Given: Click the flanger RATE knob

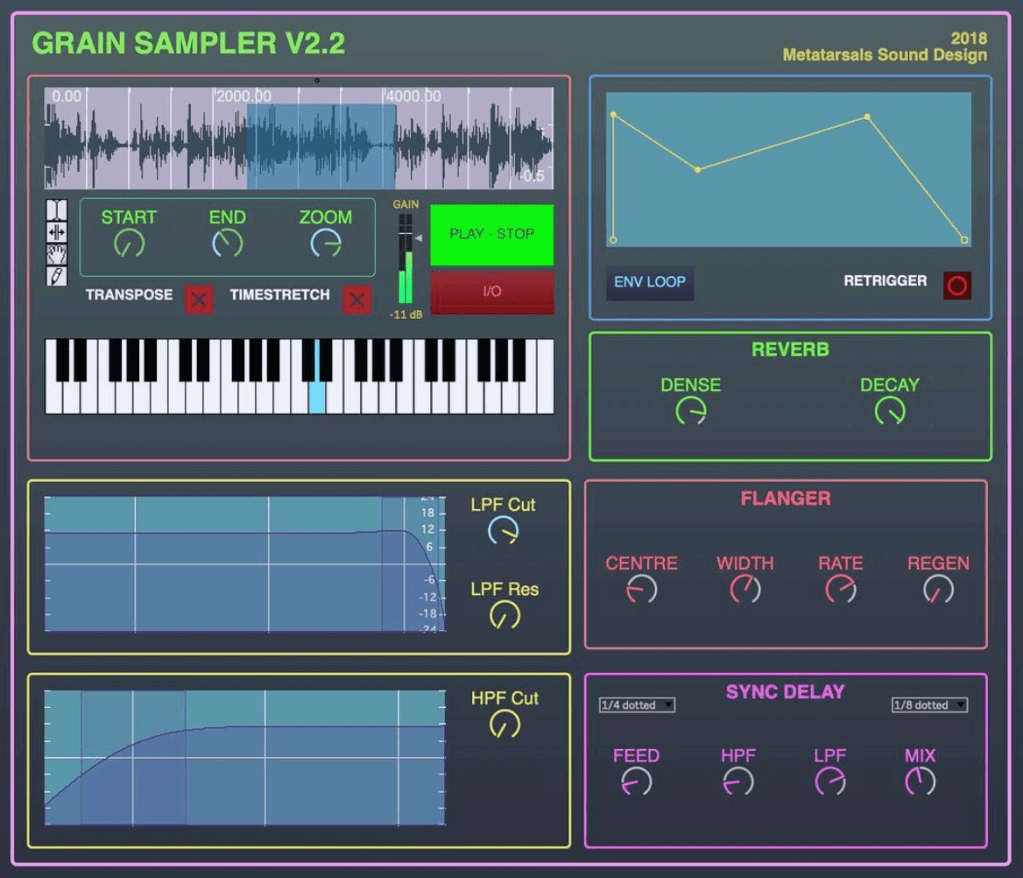Looking at the screenshot, I should (840, 589).
